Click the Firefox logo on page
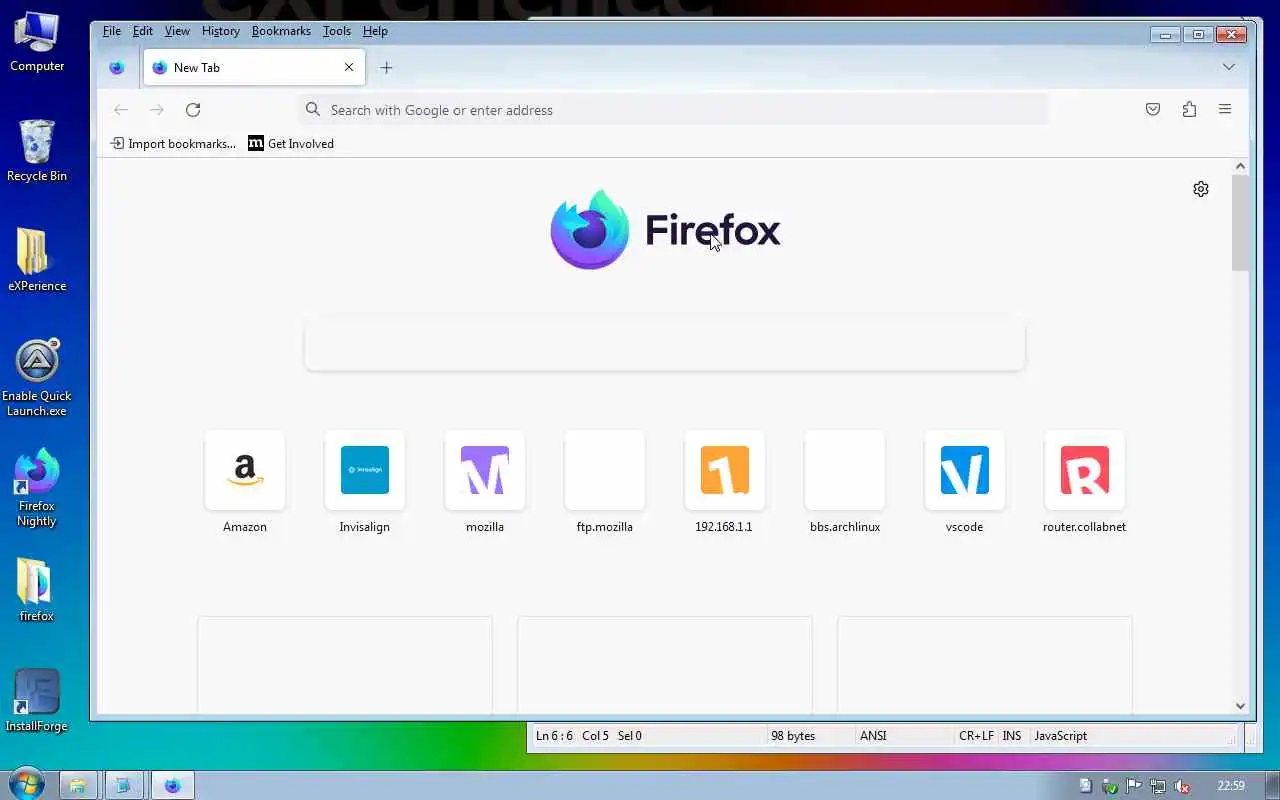 (665, 230)
